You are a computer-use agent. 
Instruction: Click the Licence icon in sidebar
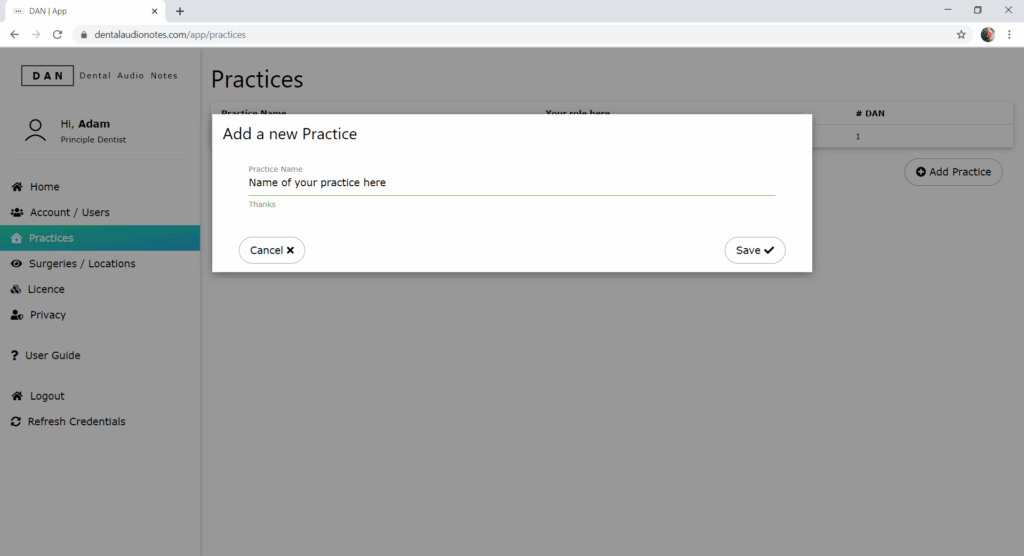click(16, 290)
